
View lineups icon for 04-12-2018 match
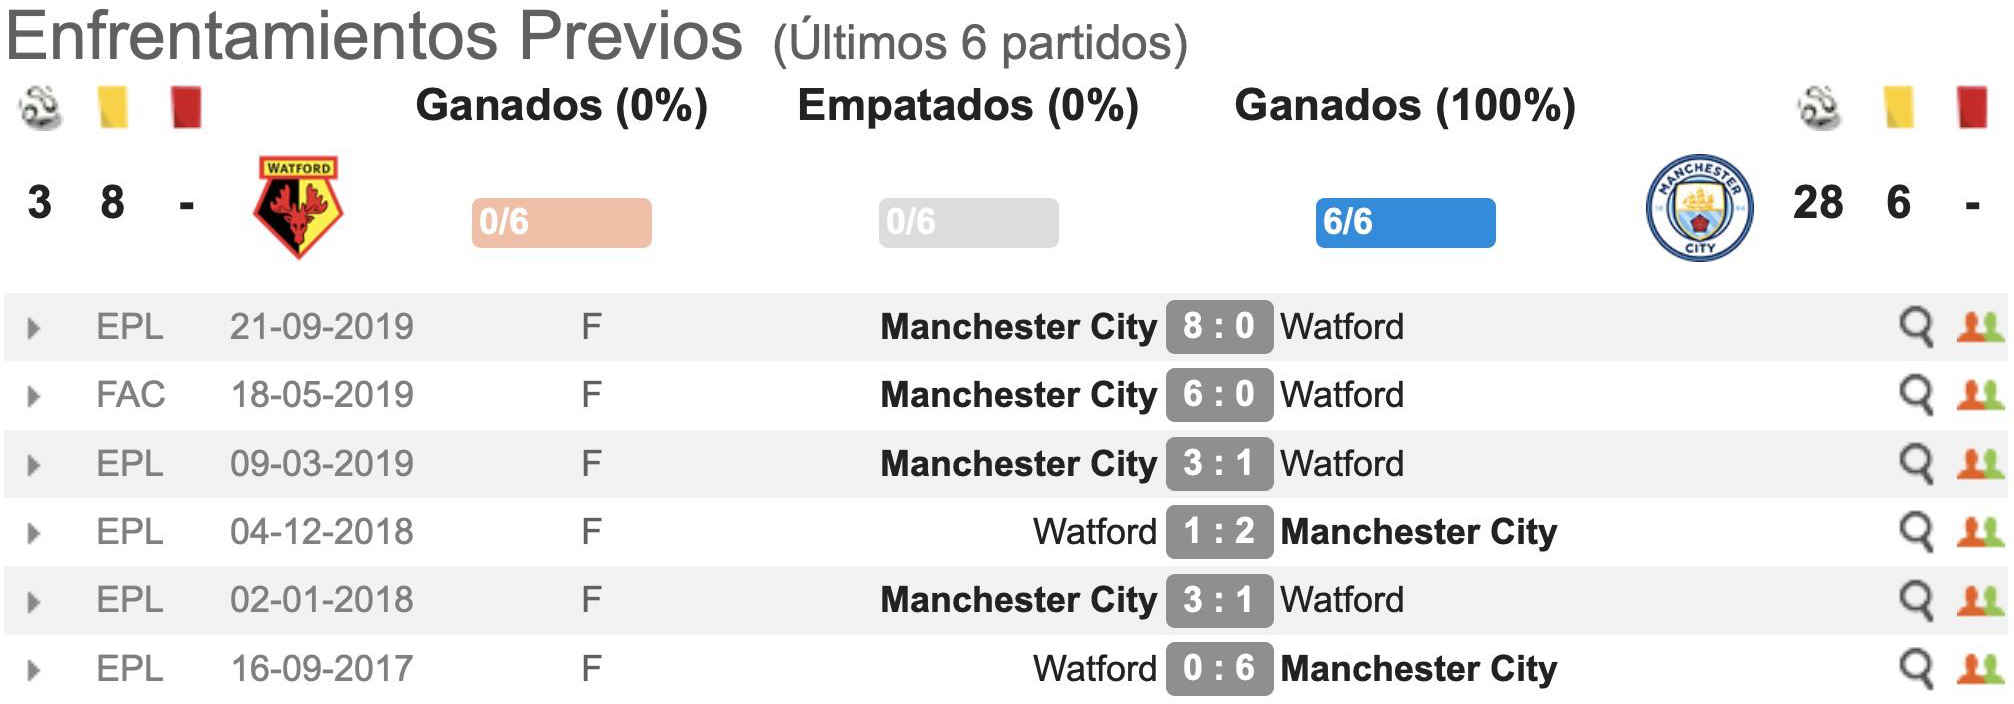(1980, 532)
